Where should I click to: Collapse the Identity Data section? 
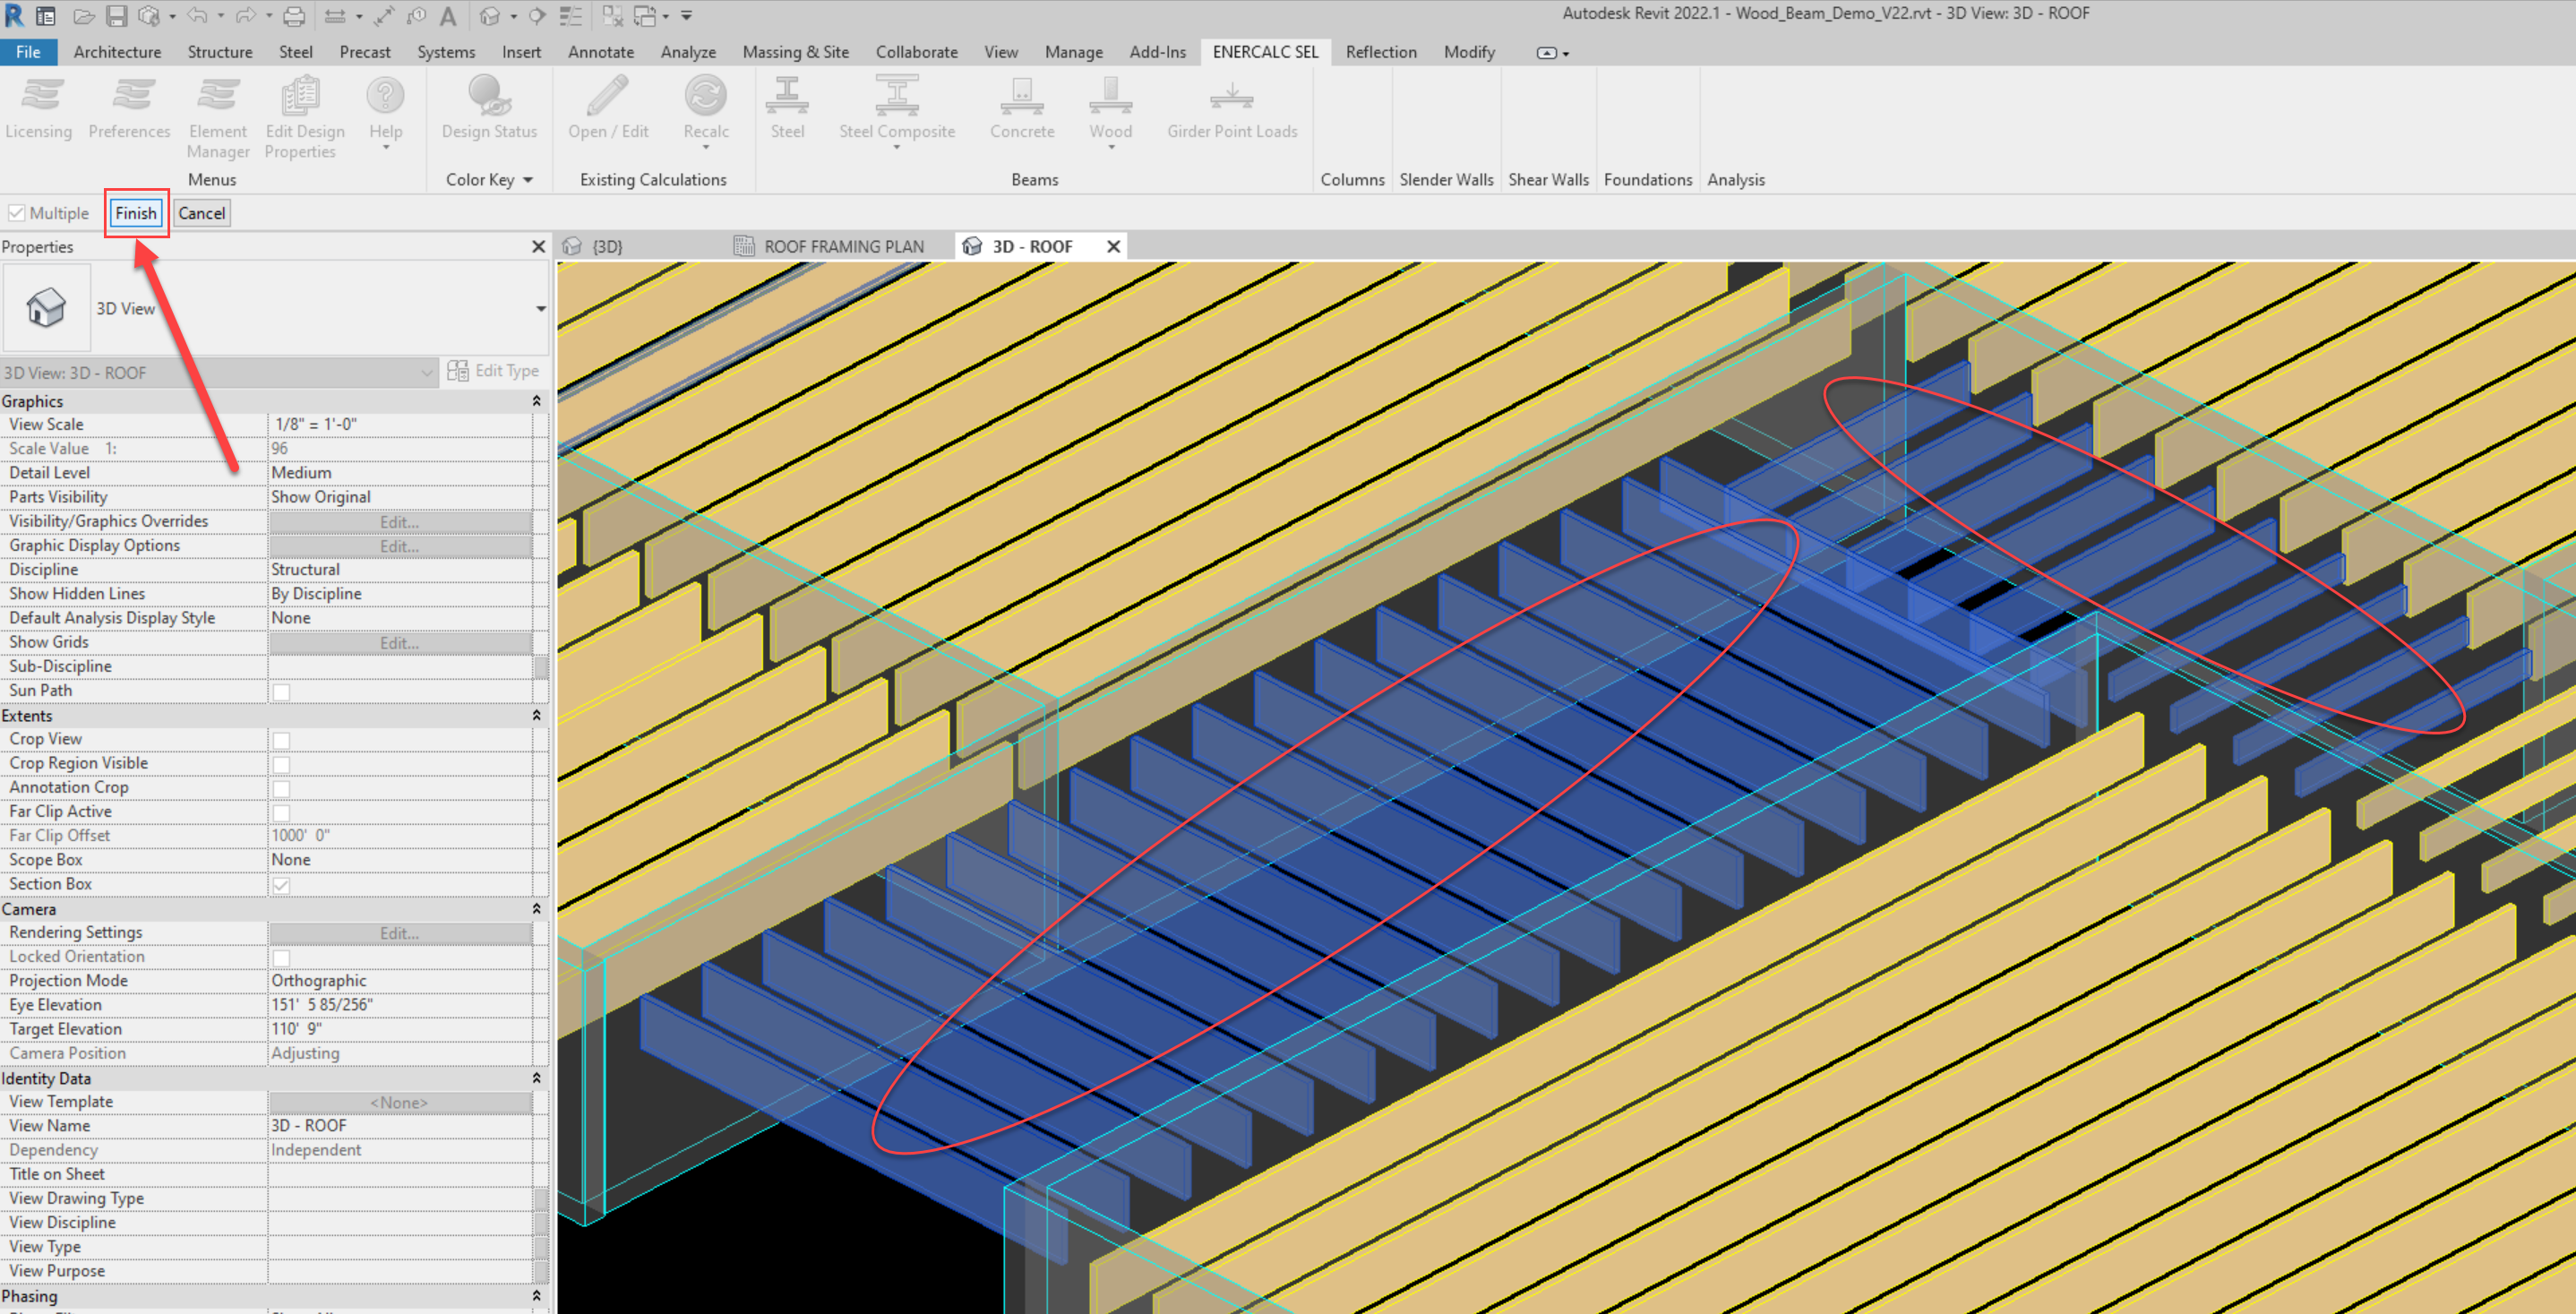coord(536,1078)
